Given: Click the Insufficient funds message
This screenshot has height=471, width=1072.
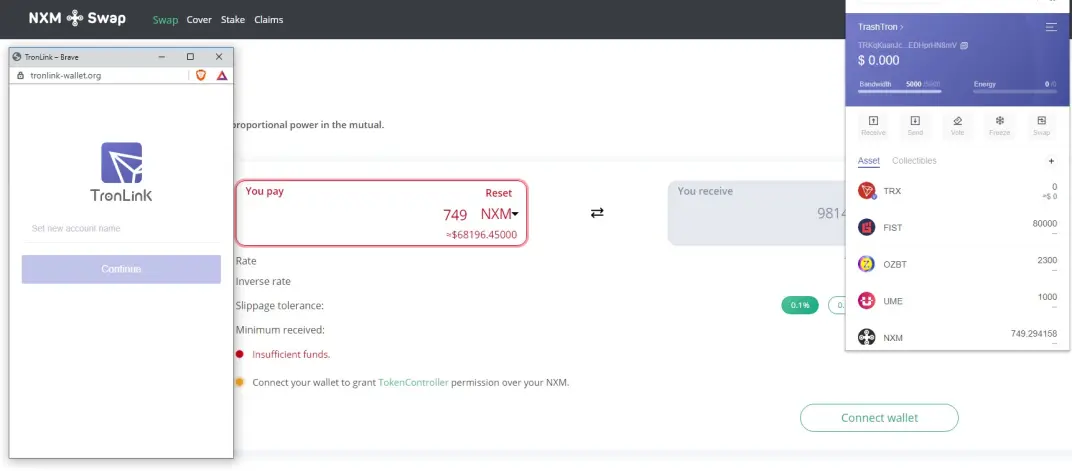Looking at the screenshot, I should point(291,355).
